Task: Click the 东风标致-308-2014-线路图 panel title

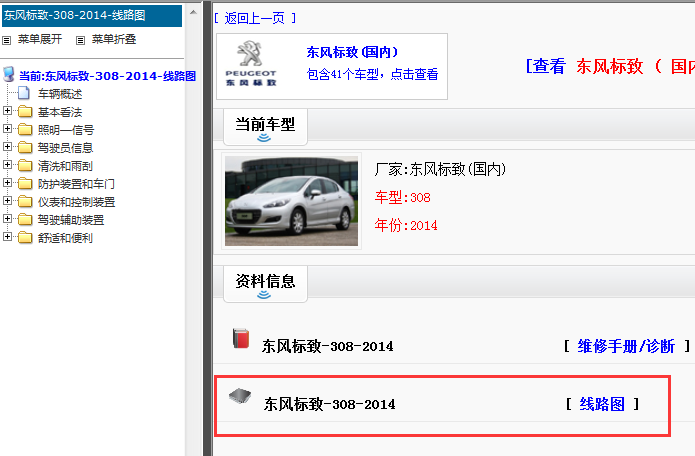Action: (x=92, y=16)
